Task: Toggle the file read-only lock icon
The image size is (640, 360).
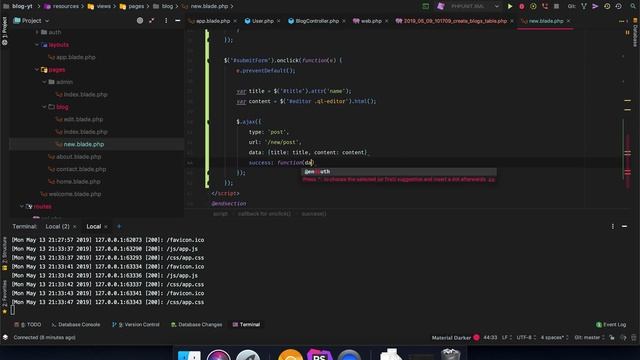Action: pyautogui.click(x=612, y=338)
